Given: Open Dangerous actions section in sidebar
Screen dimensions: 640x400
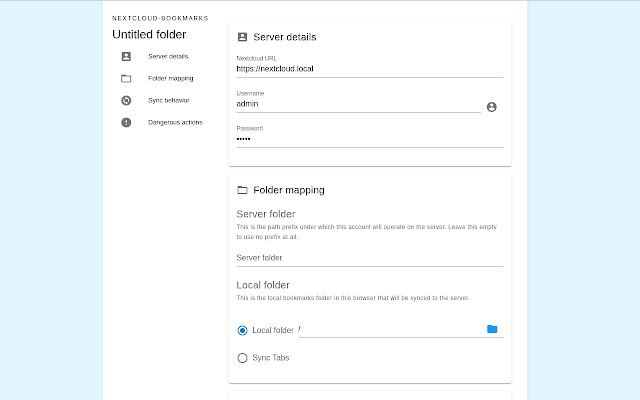Looking at the screenshot, I should click(x=174, y=122).
